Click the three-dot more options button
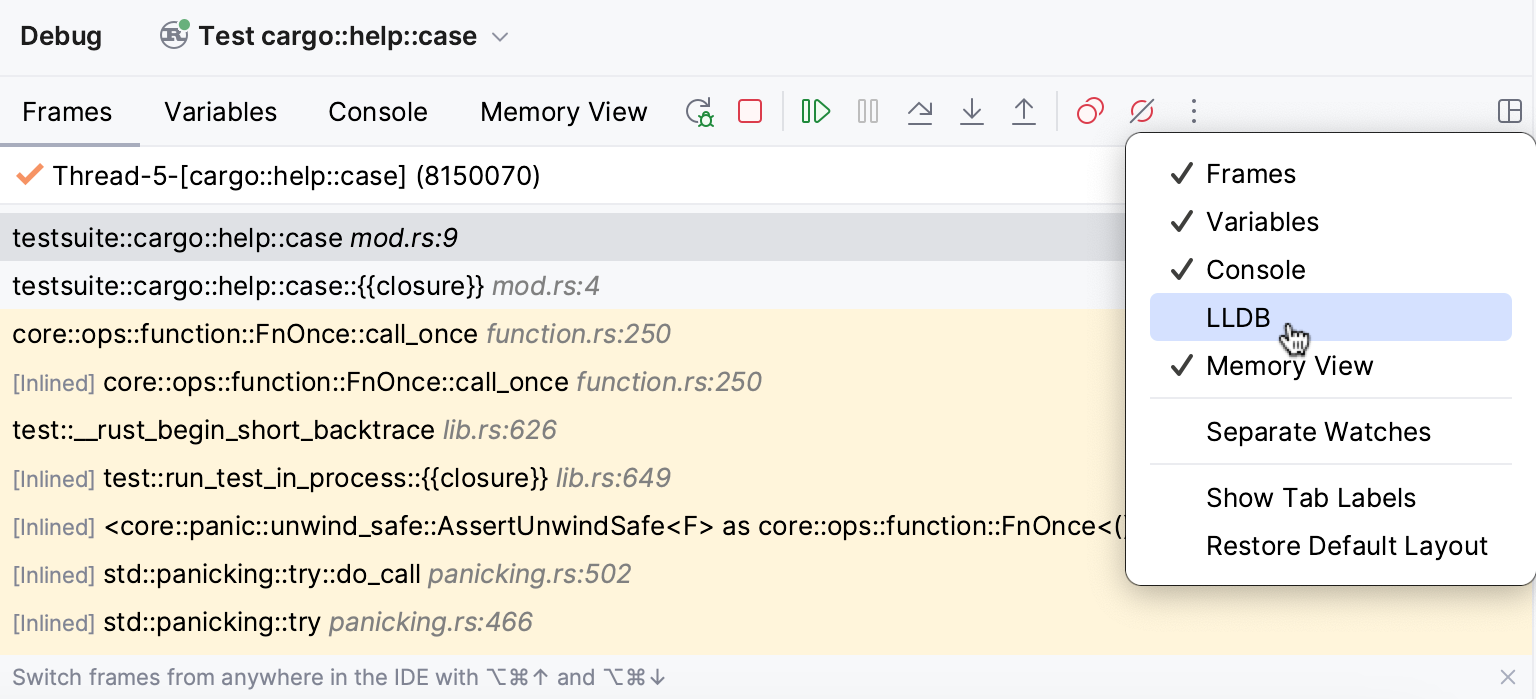This screenshot has width=1536, height=699. pyautogui.click(x=1193, y=111)
